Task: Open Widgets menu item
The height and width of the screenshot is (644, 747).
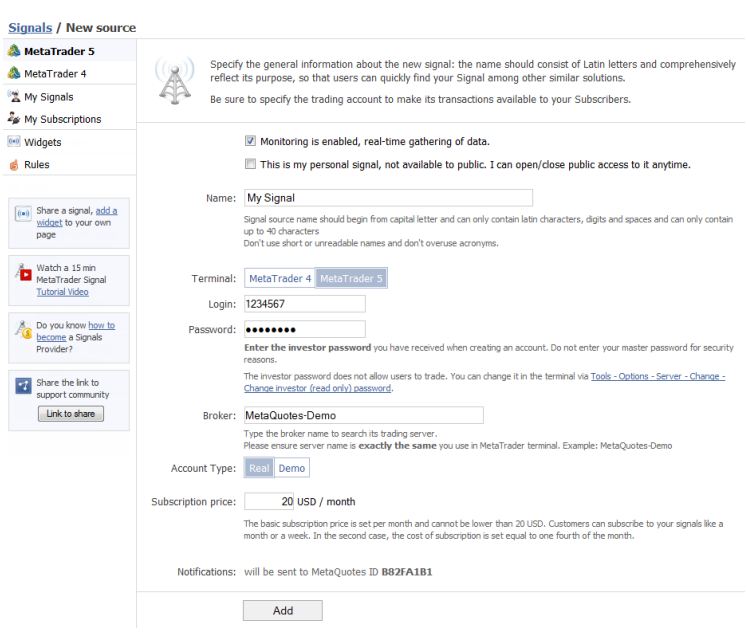Action: (x=70, y=142)
